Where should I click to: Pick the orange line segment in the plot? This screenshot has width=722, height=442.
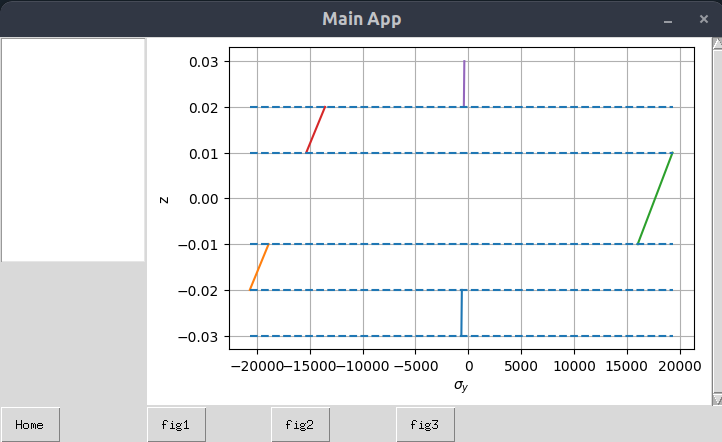coord(259,267)
